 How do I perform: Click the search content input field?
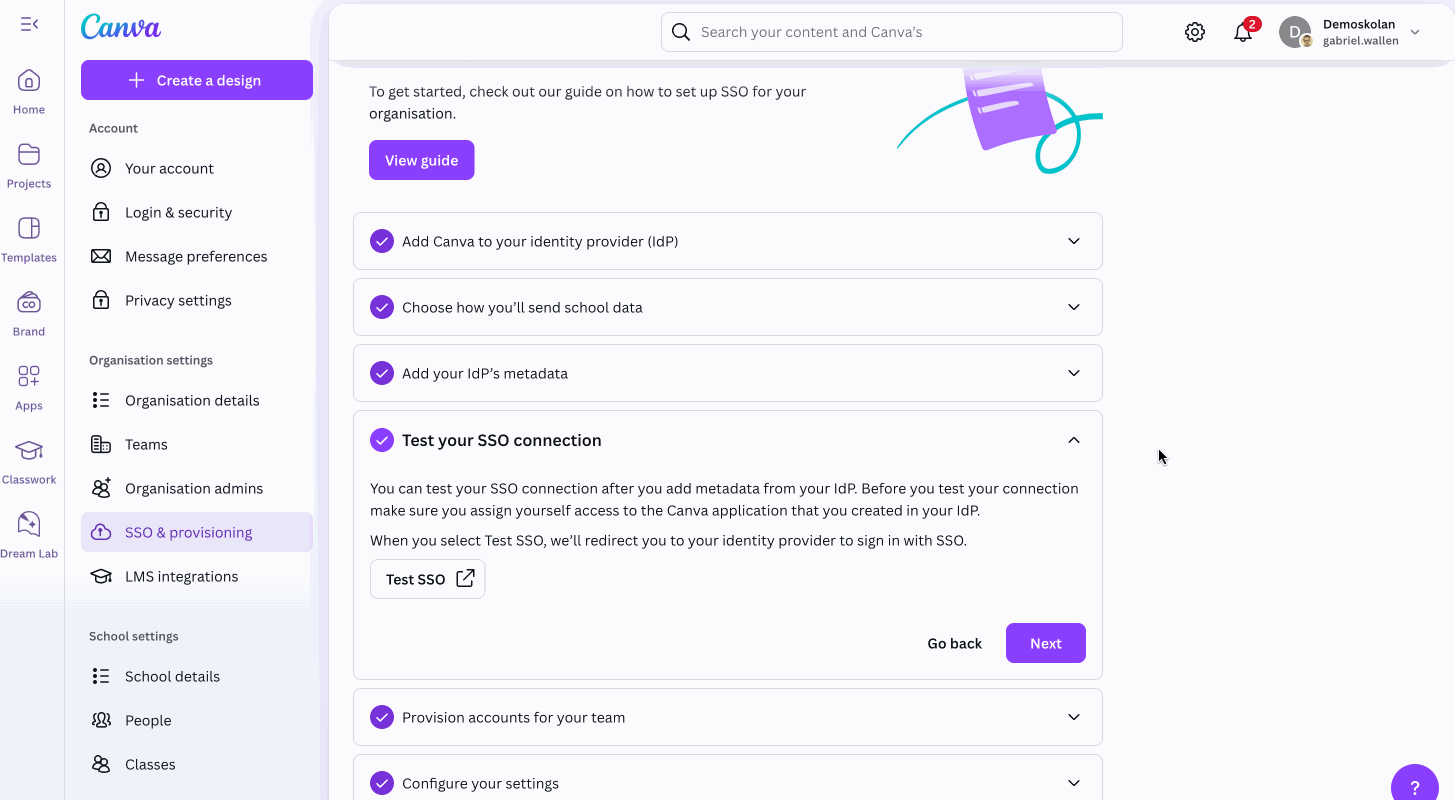point(891,32)
